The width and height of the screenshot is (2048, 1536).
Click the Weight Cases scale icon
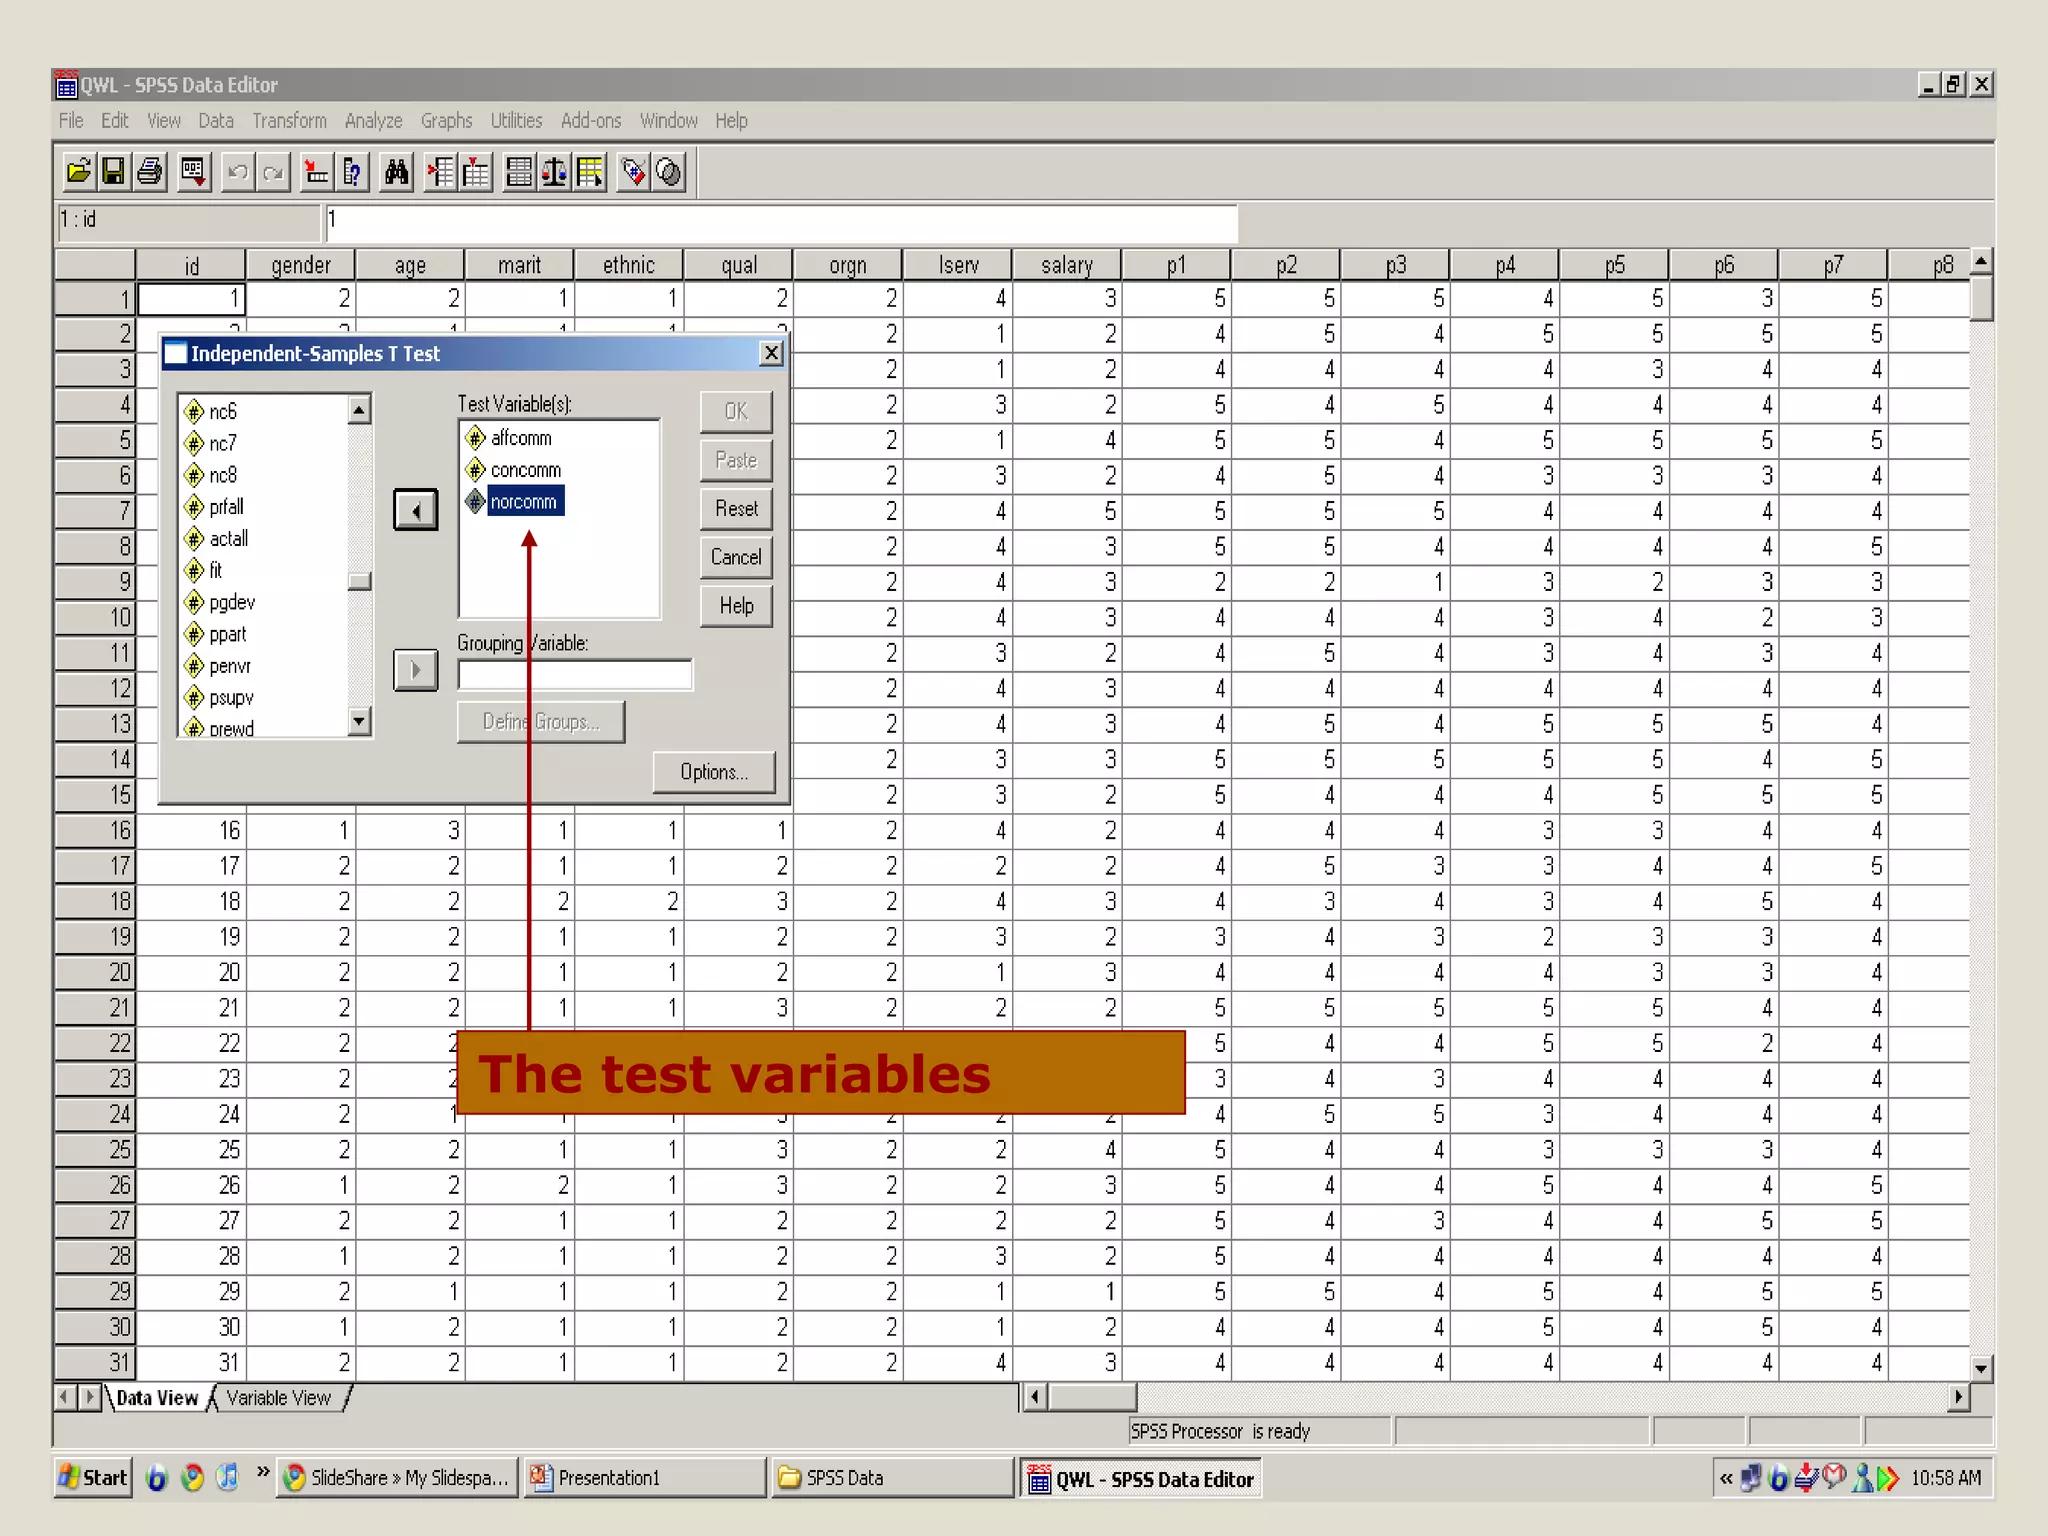coord(554,172)
